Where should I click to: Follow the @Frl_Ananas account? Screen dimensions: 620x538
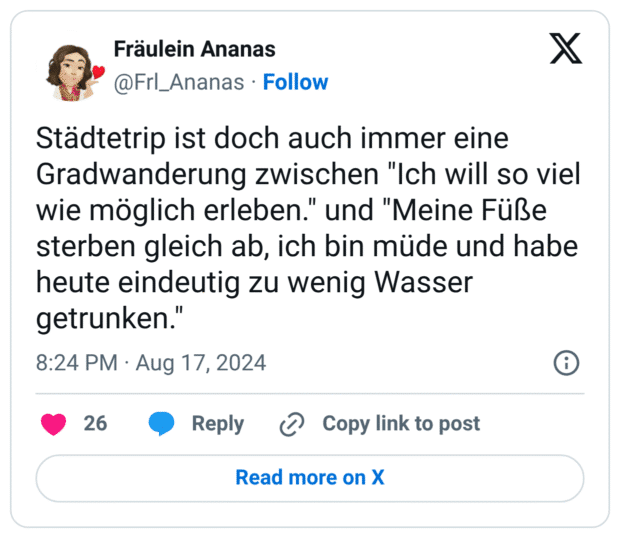[295, 82]
